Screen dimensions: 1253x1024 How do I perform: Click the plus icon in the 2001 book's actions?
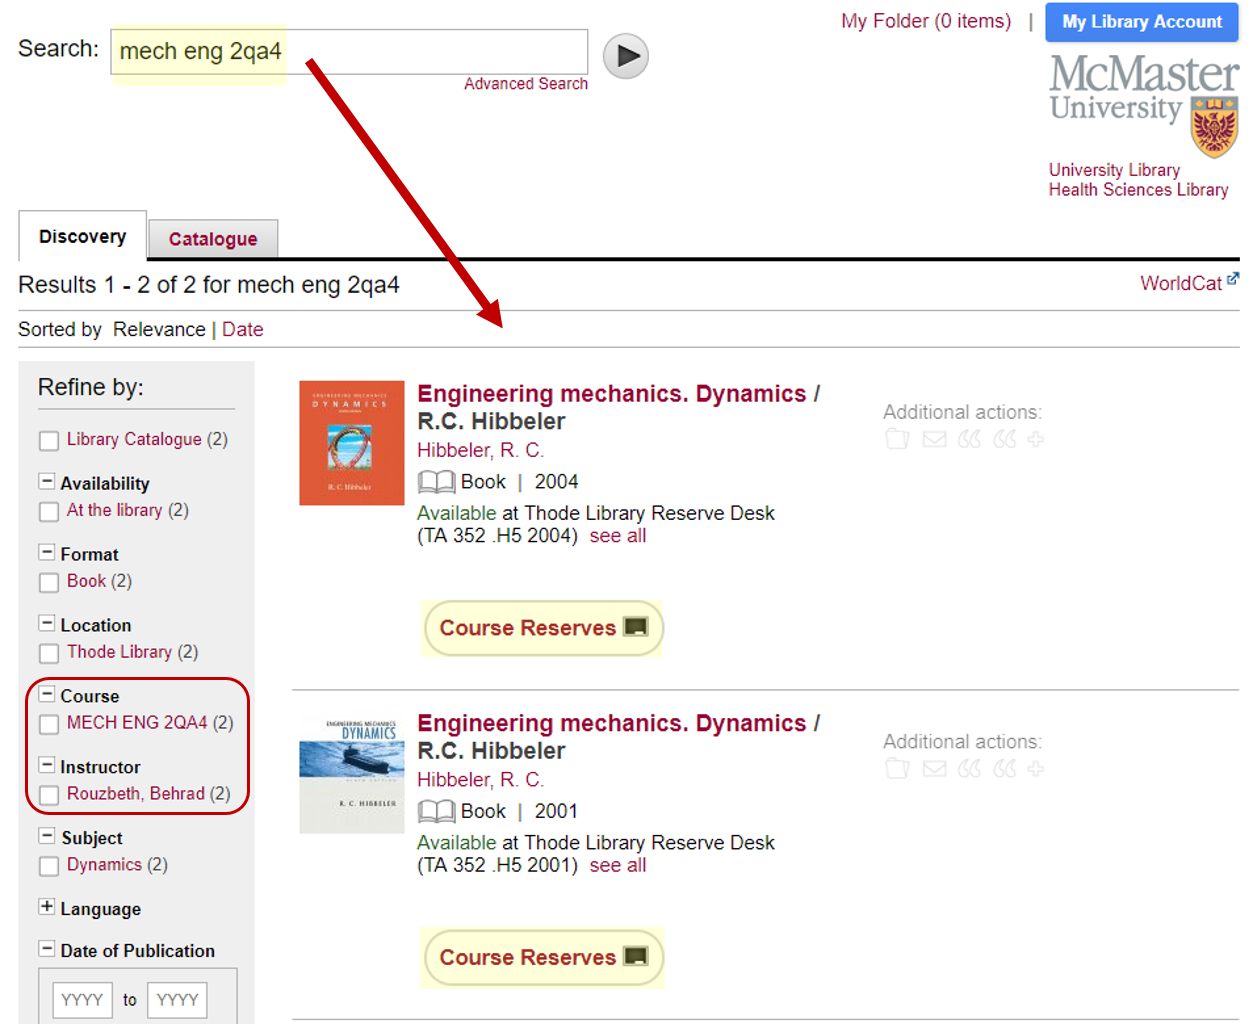pos(1035,769)
